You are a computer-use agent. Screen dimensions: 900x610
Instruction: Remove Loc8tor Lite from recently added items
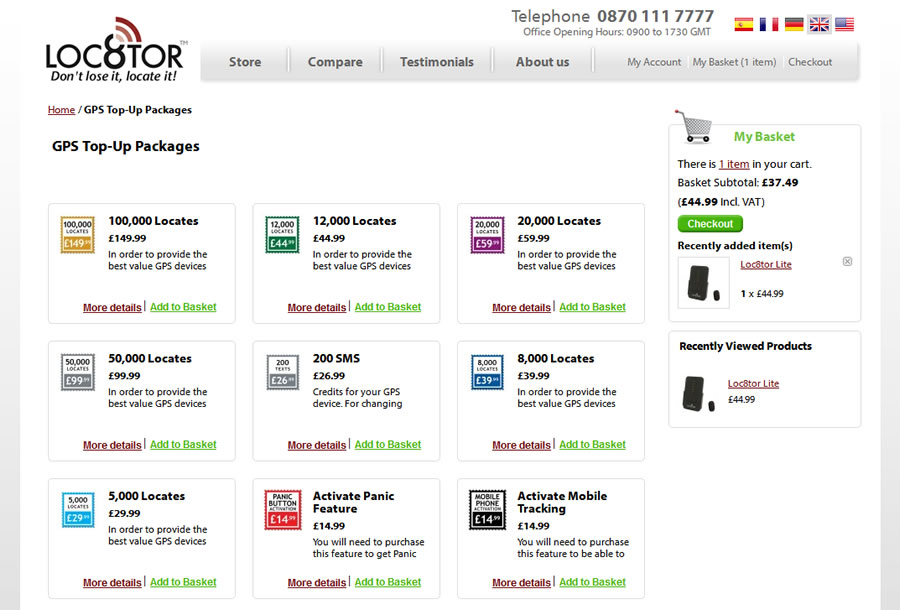(x=847, y=262)
